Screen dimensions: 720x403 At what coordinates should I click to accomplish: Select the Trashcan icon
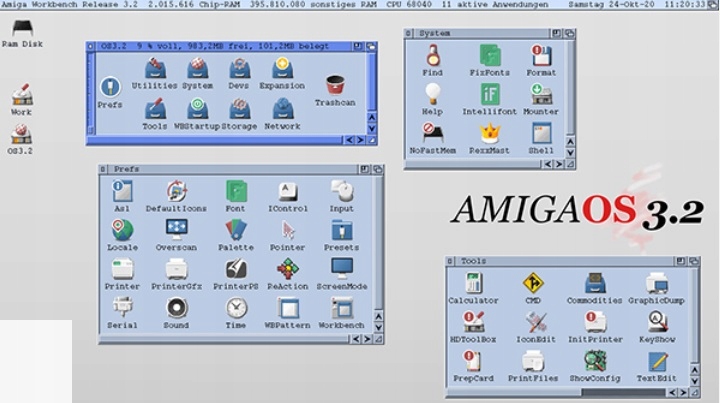[x=335, y=85]
